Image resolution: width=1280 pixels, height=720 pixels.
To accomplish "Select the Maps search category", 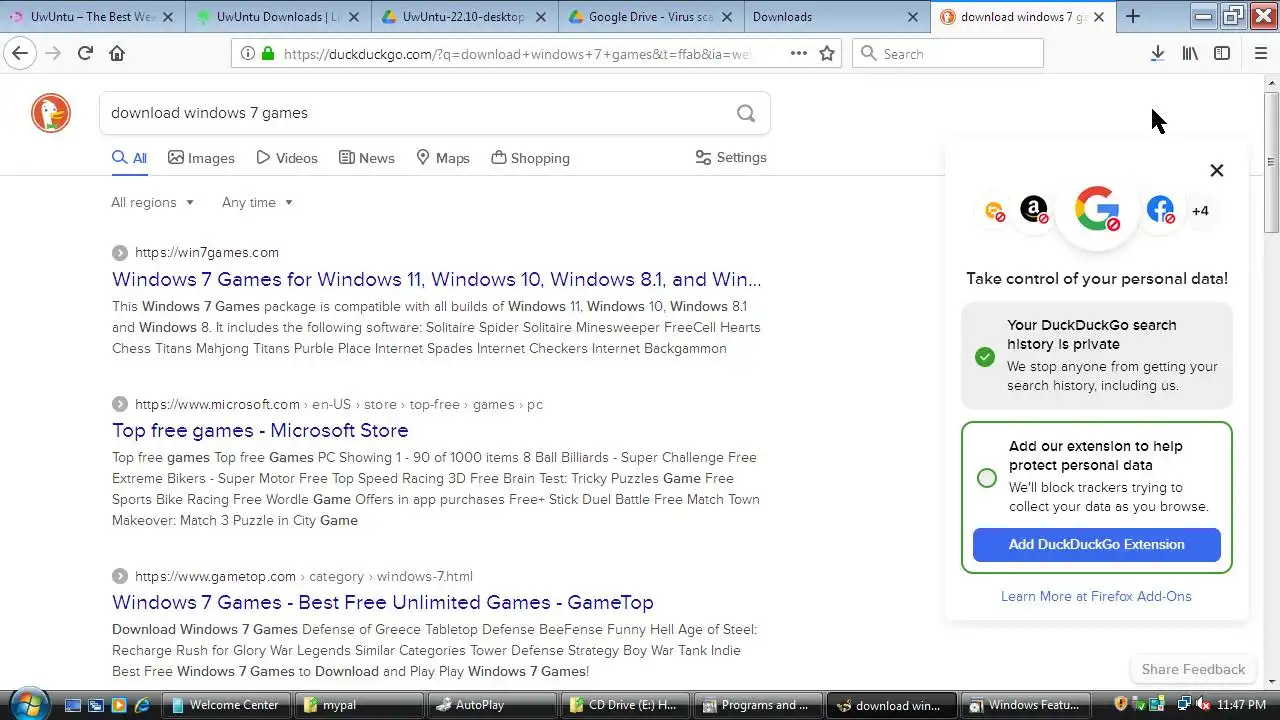I will [x=443, y=158].
